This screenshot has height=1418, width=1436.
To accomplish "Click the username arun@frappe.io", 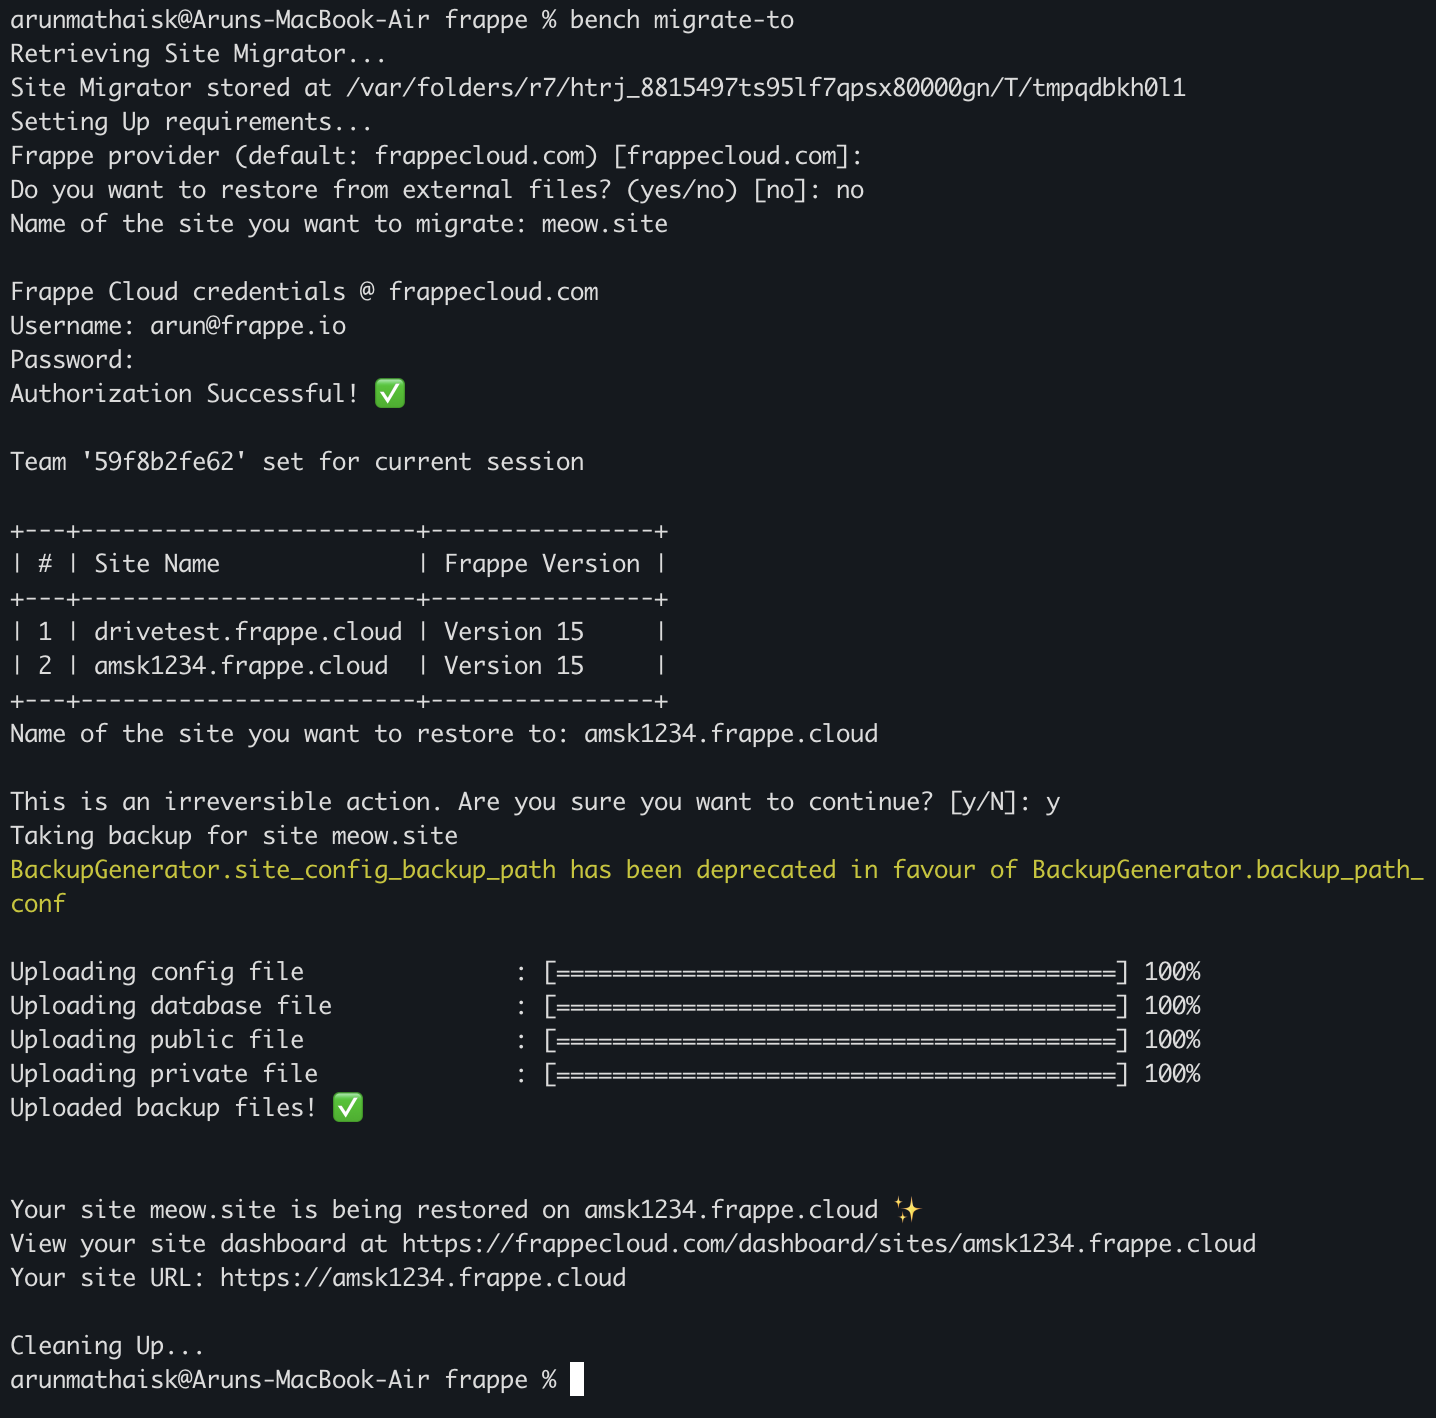I will pyautogui.click(x=248, y=325).
